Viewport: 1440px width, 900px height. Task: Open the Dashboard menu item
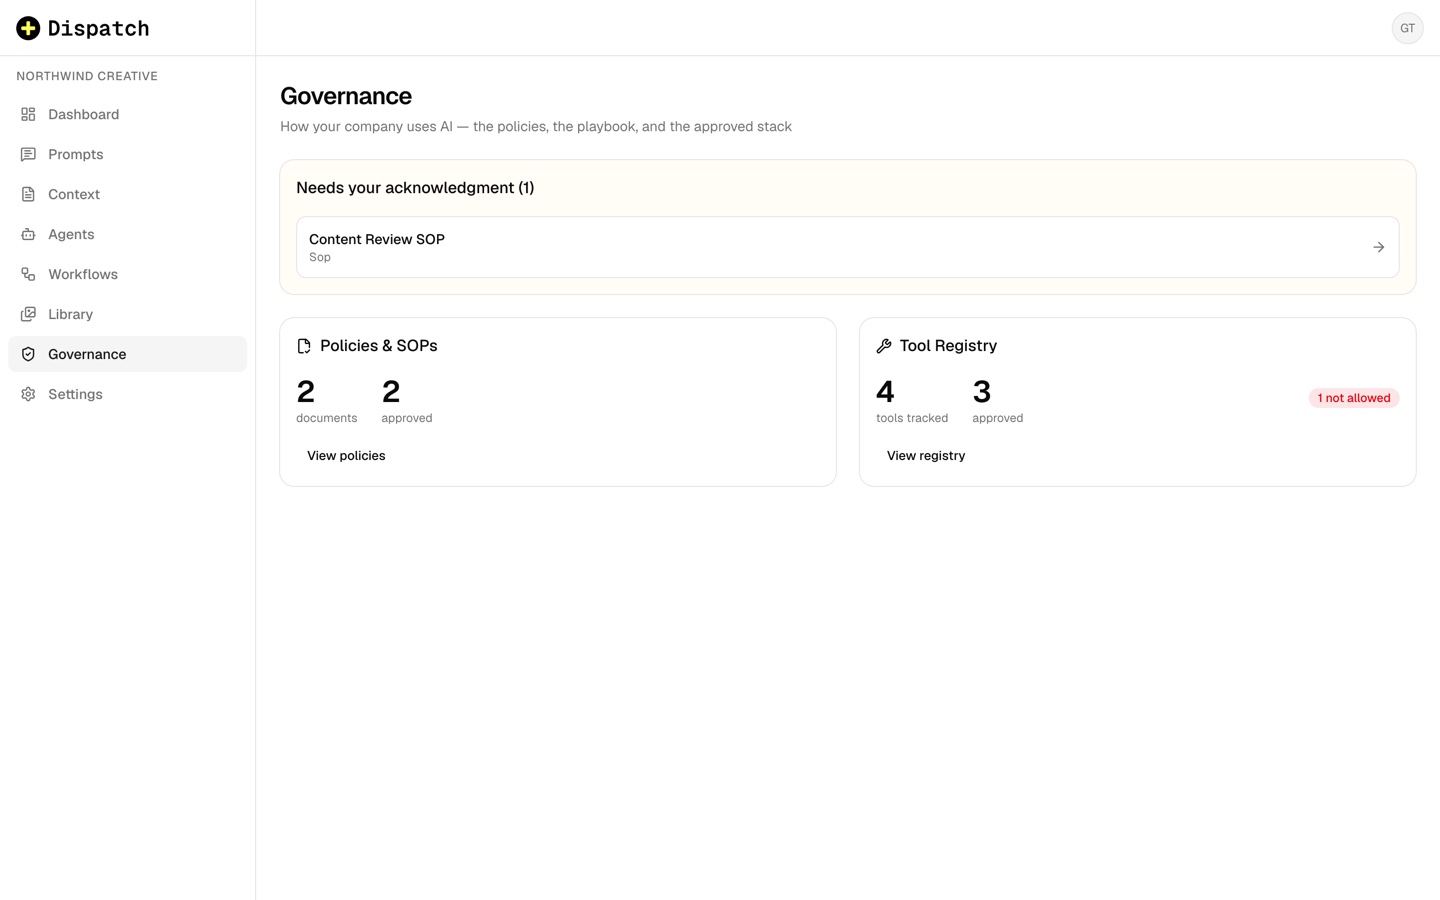127,114
